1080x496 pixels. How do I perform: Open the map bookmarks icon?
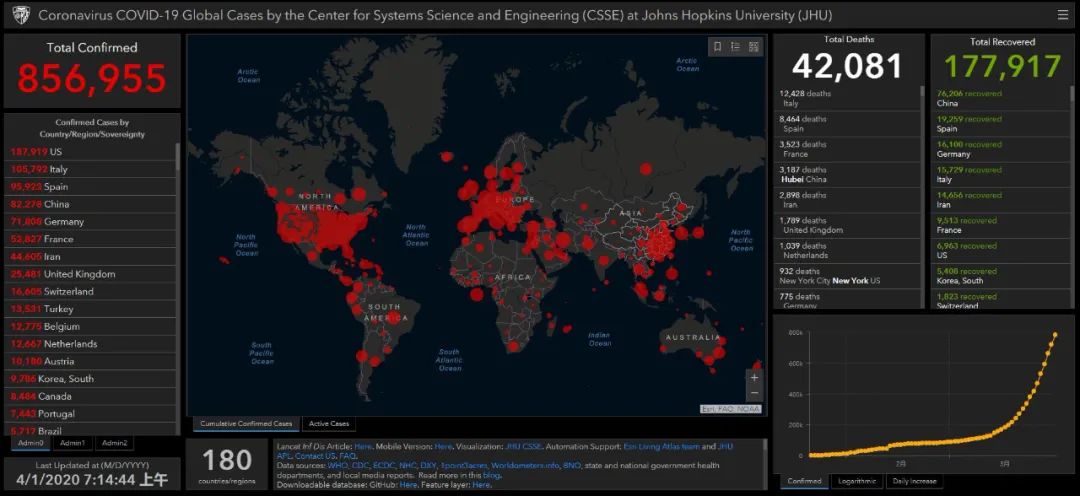pyautogui.click(x=717, y=47)
